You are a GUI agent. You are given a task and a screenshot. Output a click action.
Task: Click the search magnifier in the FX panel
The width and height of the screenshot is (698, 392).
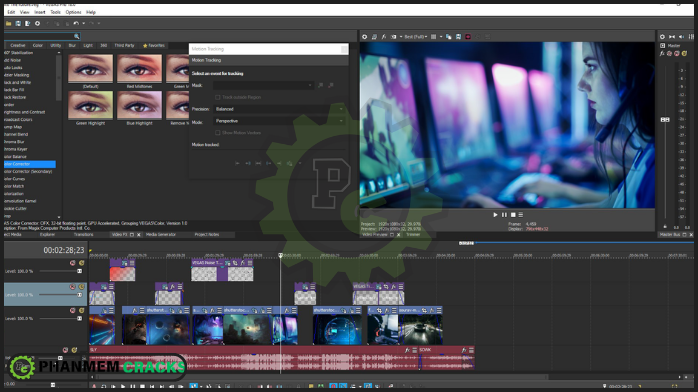tap(77, 36)
